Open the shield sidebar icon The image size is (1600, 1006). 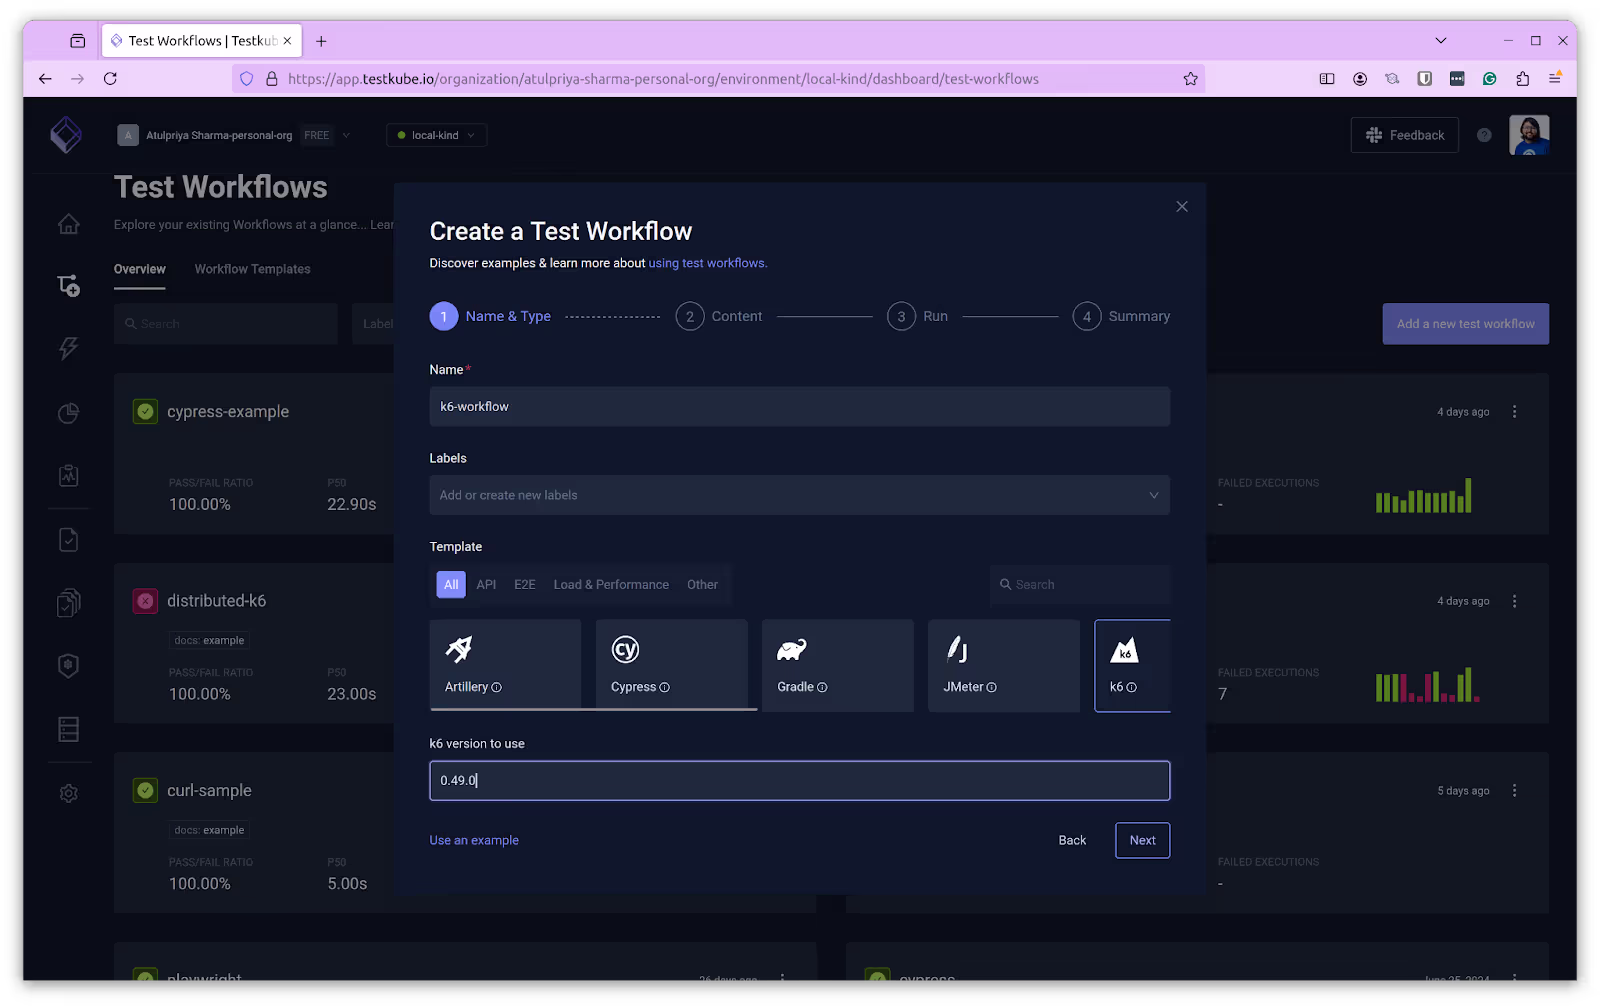[68, 666]
